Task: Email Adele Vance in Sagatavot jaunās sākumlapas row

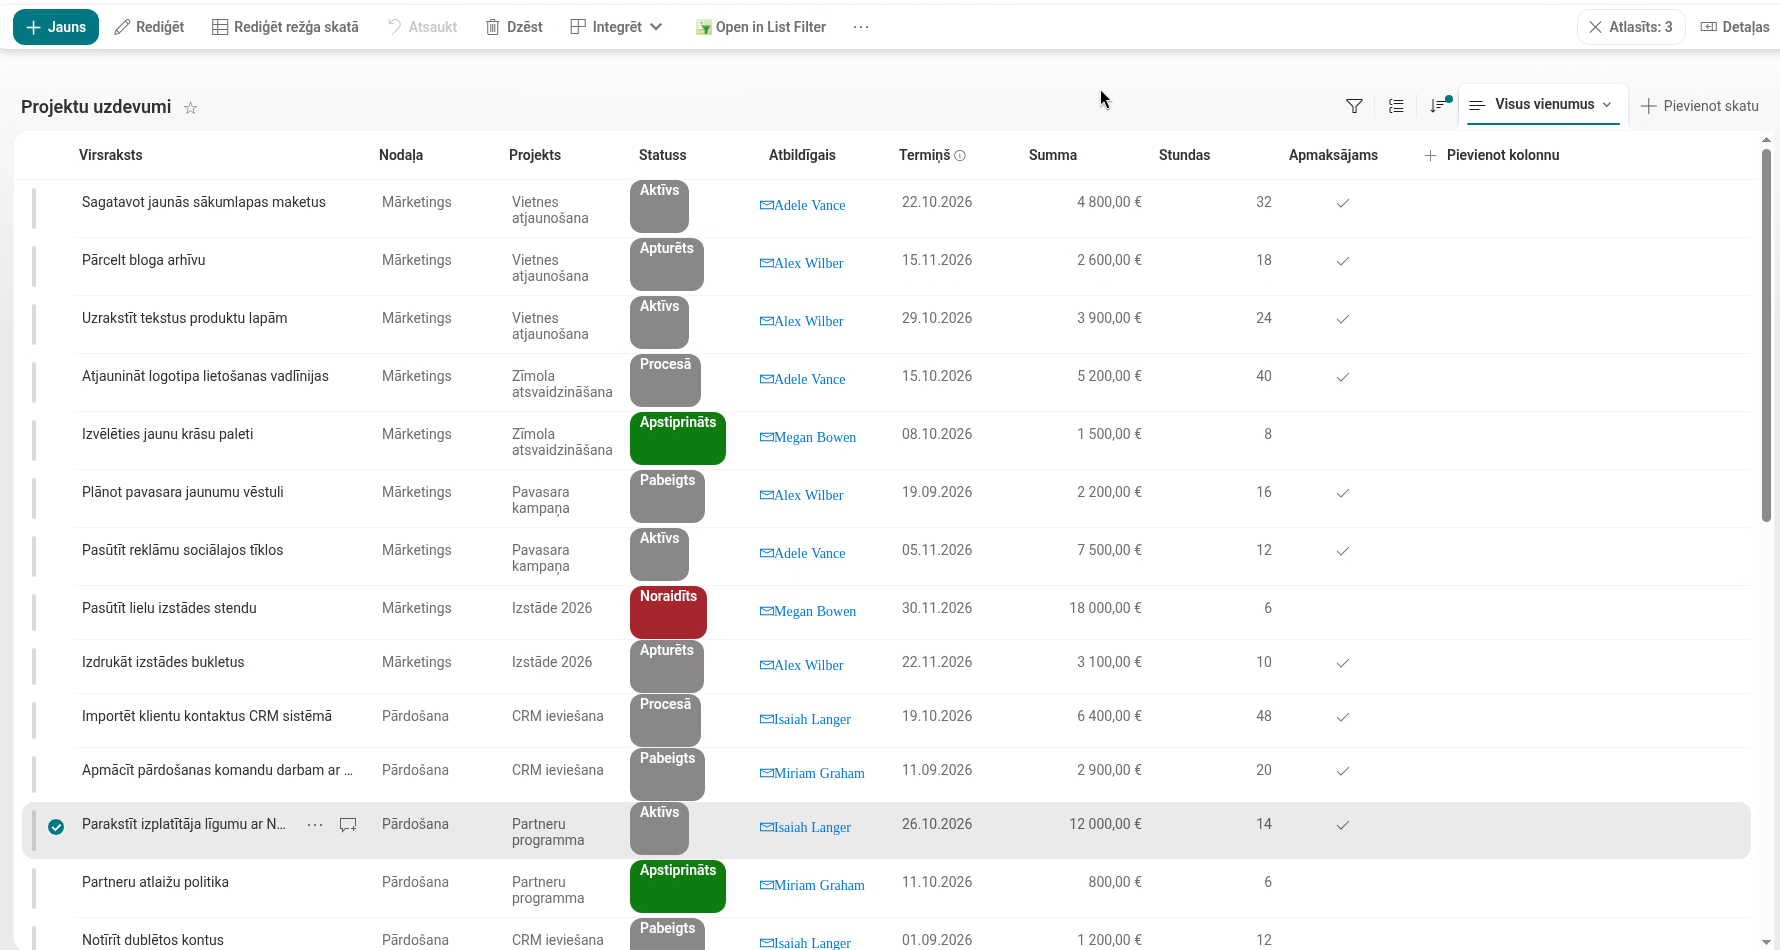Action: tap(802, 205)
